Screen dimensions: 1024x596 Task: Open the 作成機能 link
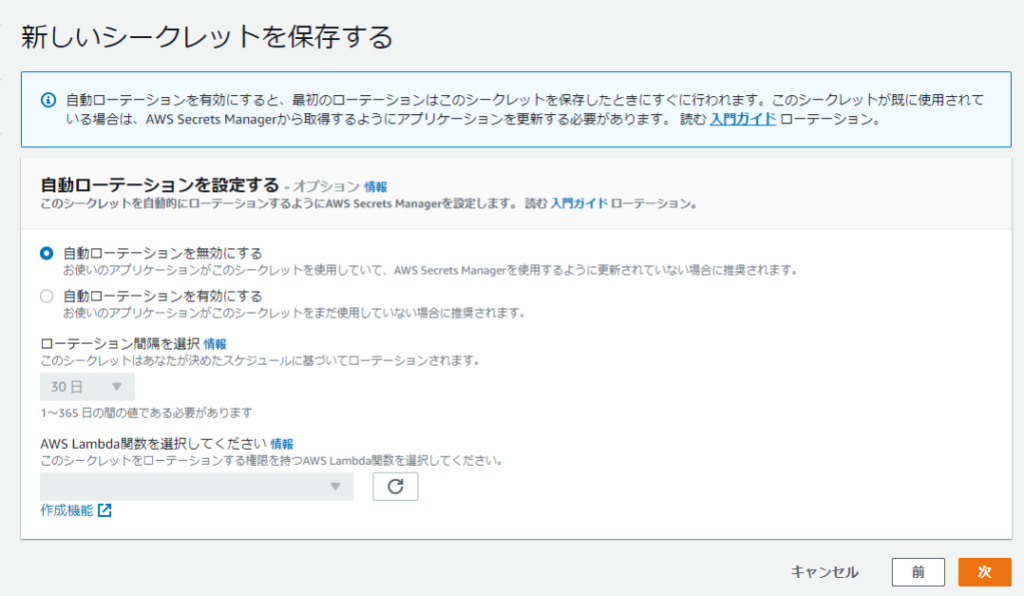pos(67,510)
